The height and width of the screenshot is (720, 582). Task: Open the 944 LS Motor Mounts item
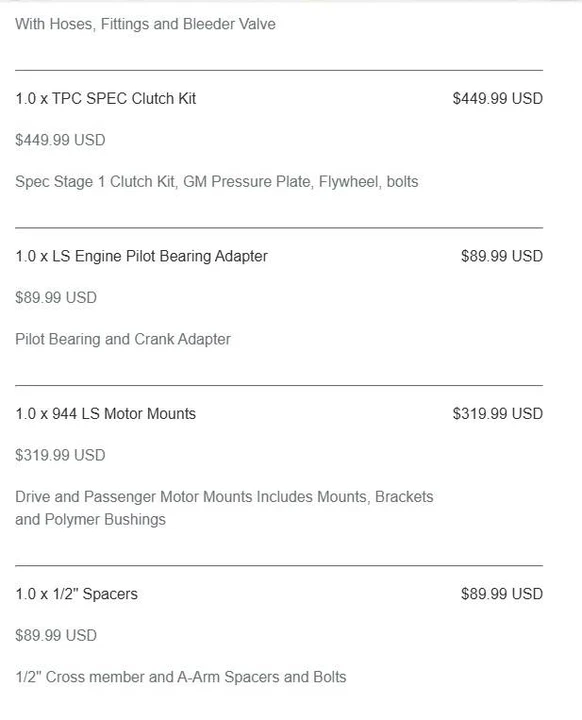click(x=106, y=413)
